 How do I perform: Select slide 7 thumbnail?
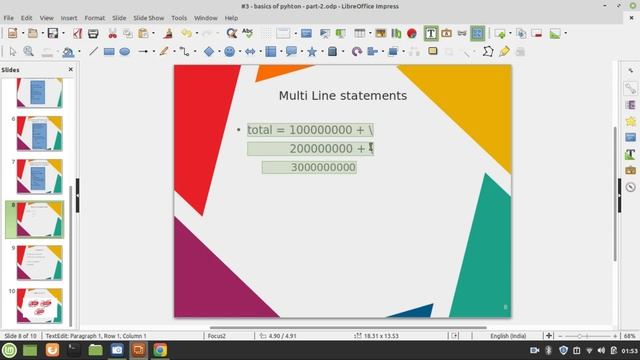40,176
